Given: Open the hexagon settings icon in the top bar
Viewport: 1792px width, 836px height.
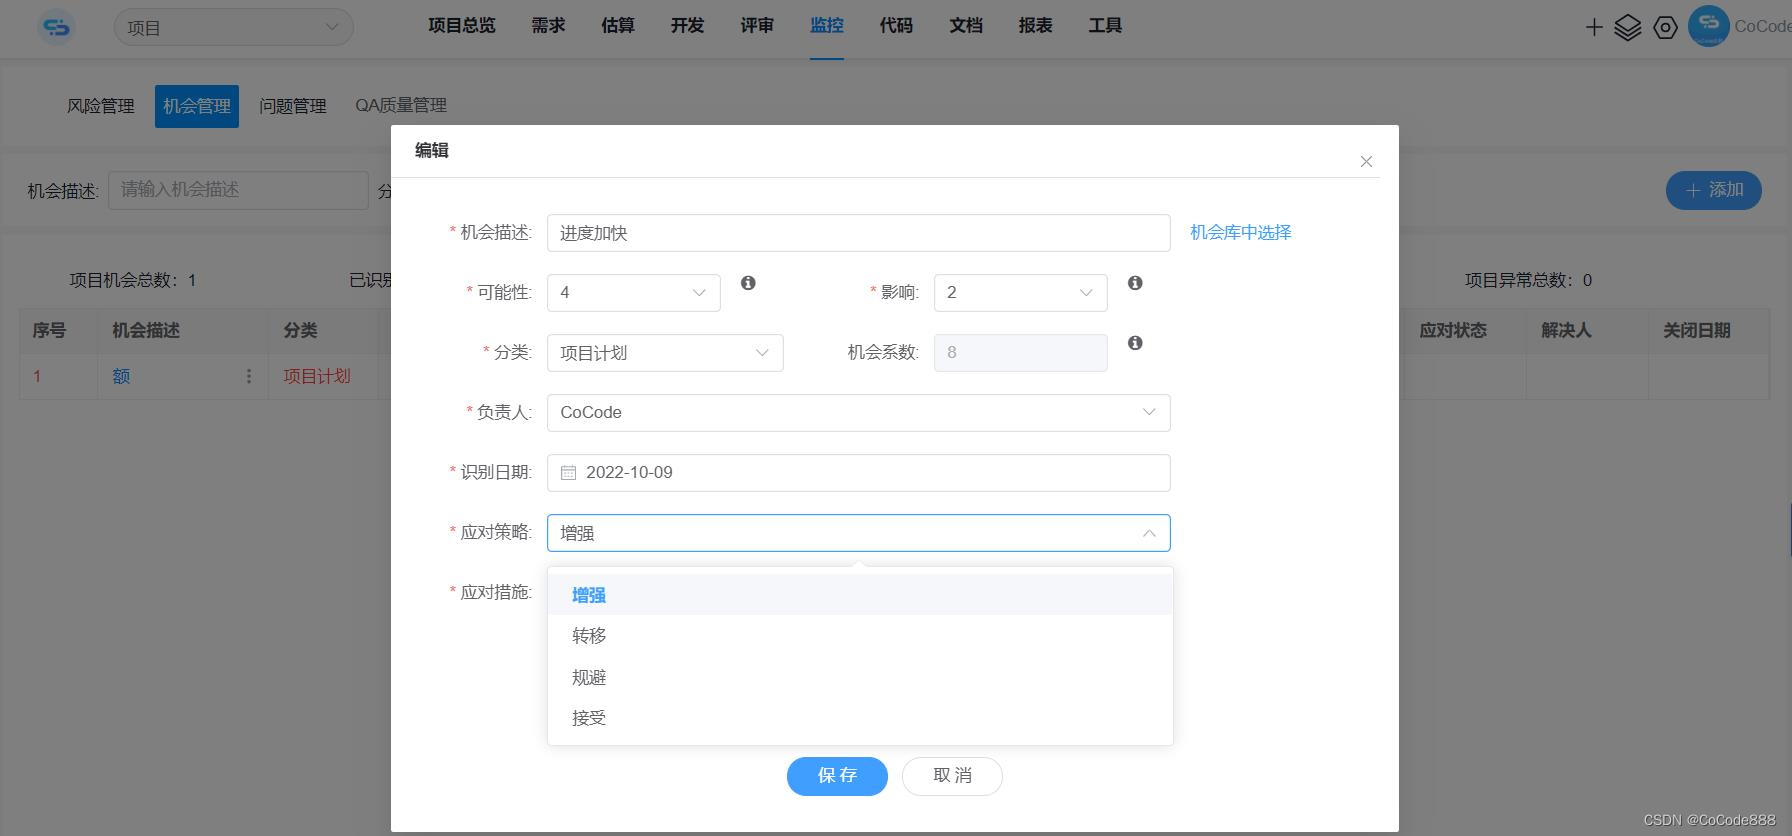Looking at the screenshot, I should (1665, 28).
